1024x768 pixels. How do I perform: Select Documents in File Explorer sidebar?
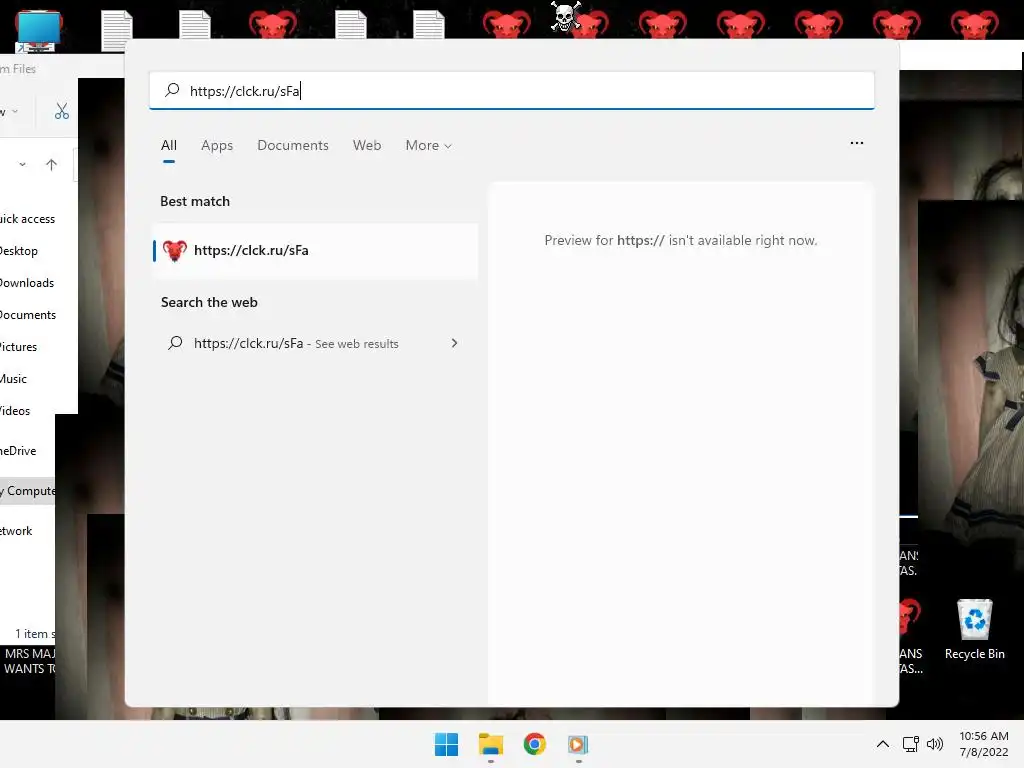pyautogui.click(x=28, y=315)
